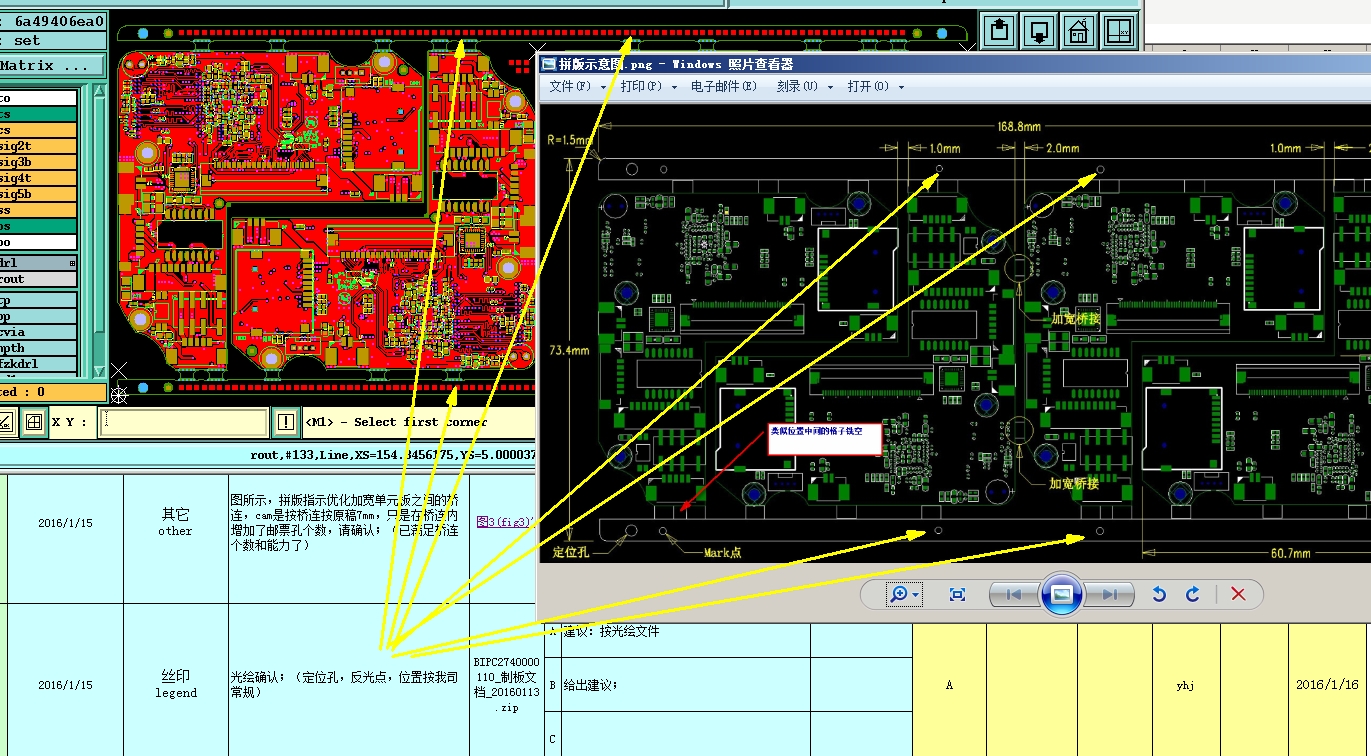Click the X Y coordinate input field
This screenshot has width=1371, height=756.
pos(183,422)
